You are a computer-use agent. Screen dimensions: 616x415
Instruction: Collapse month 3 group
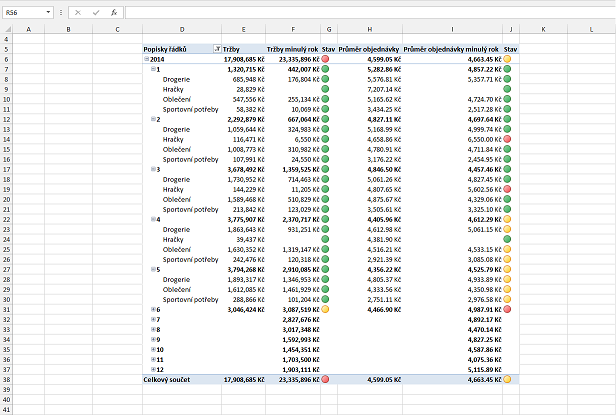(154, 169)
